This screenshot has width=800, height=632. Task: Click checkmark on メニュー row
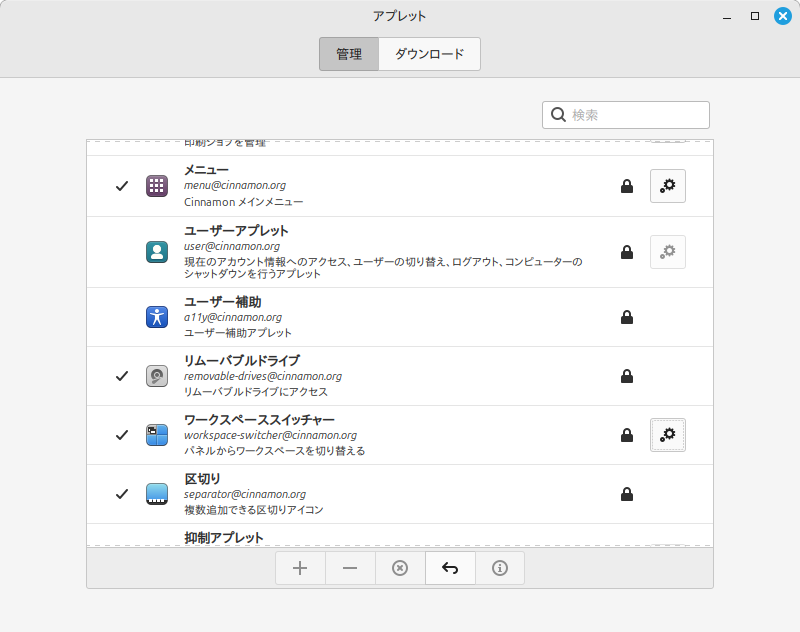122,186
